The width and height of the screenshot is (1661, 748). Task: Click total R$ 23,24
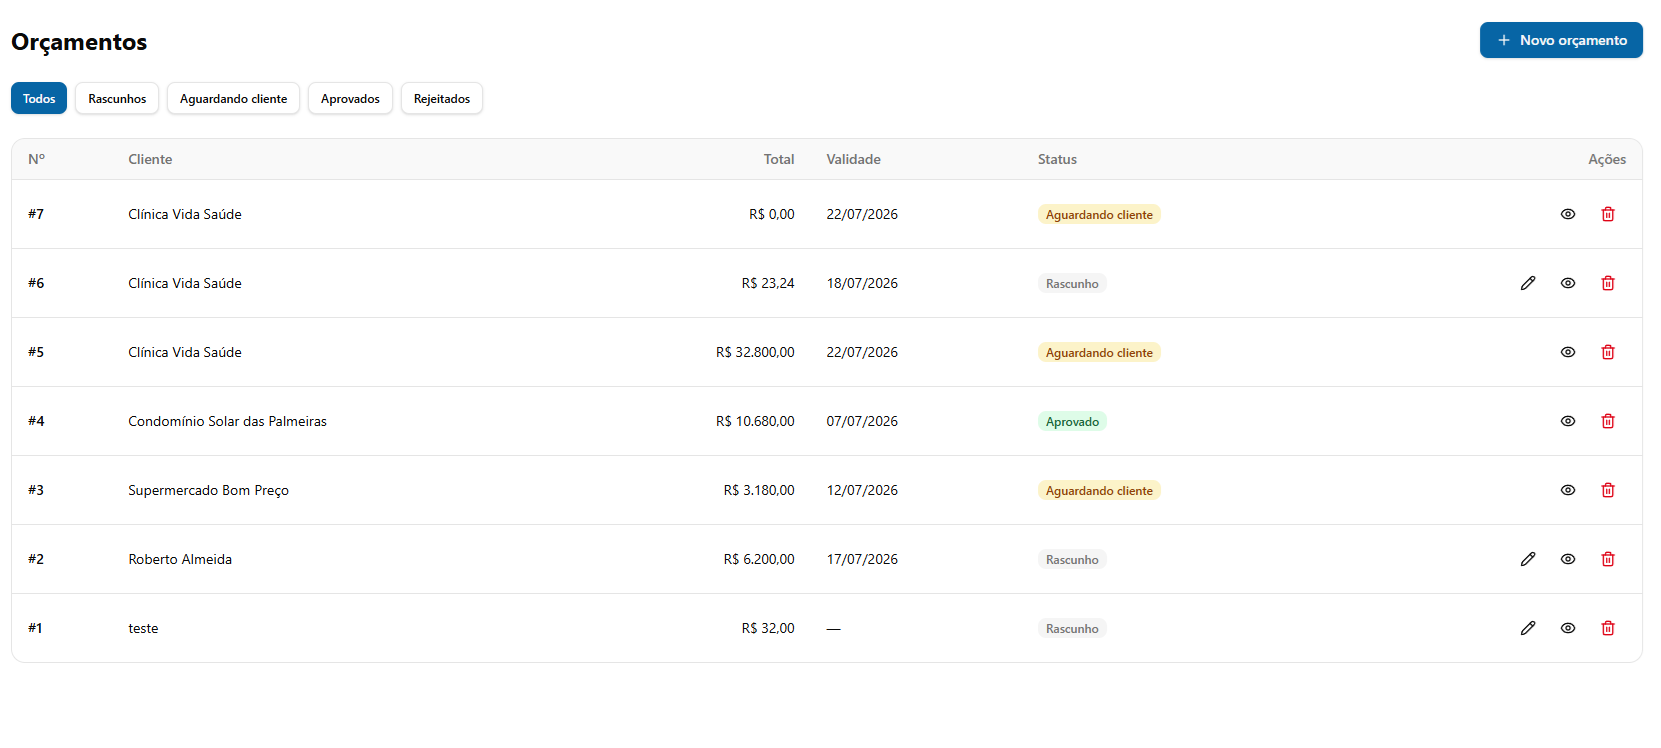pyautogui.click(x=768, y=283)
